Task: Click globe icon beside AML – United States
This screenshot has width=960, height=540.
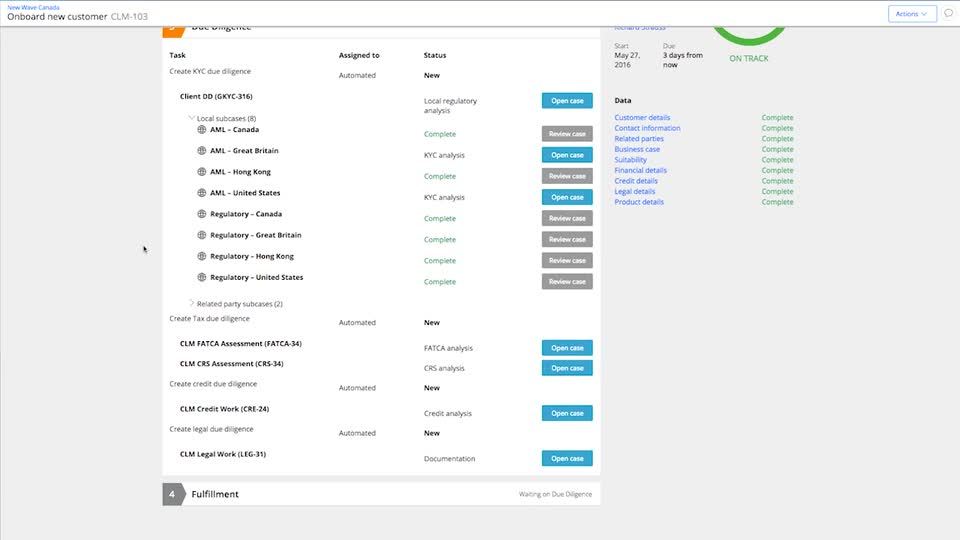Action: point(201,193)
